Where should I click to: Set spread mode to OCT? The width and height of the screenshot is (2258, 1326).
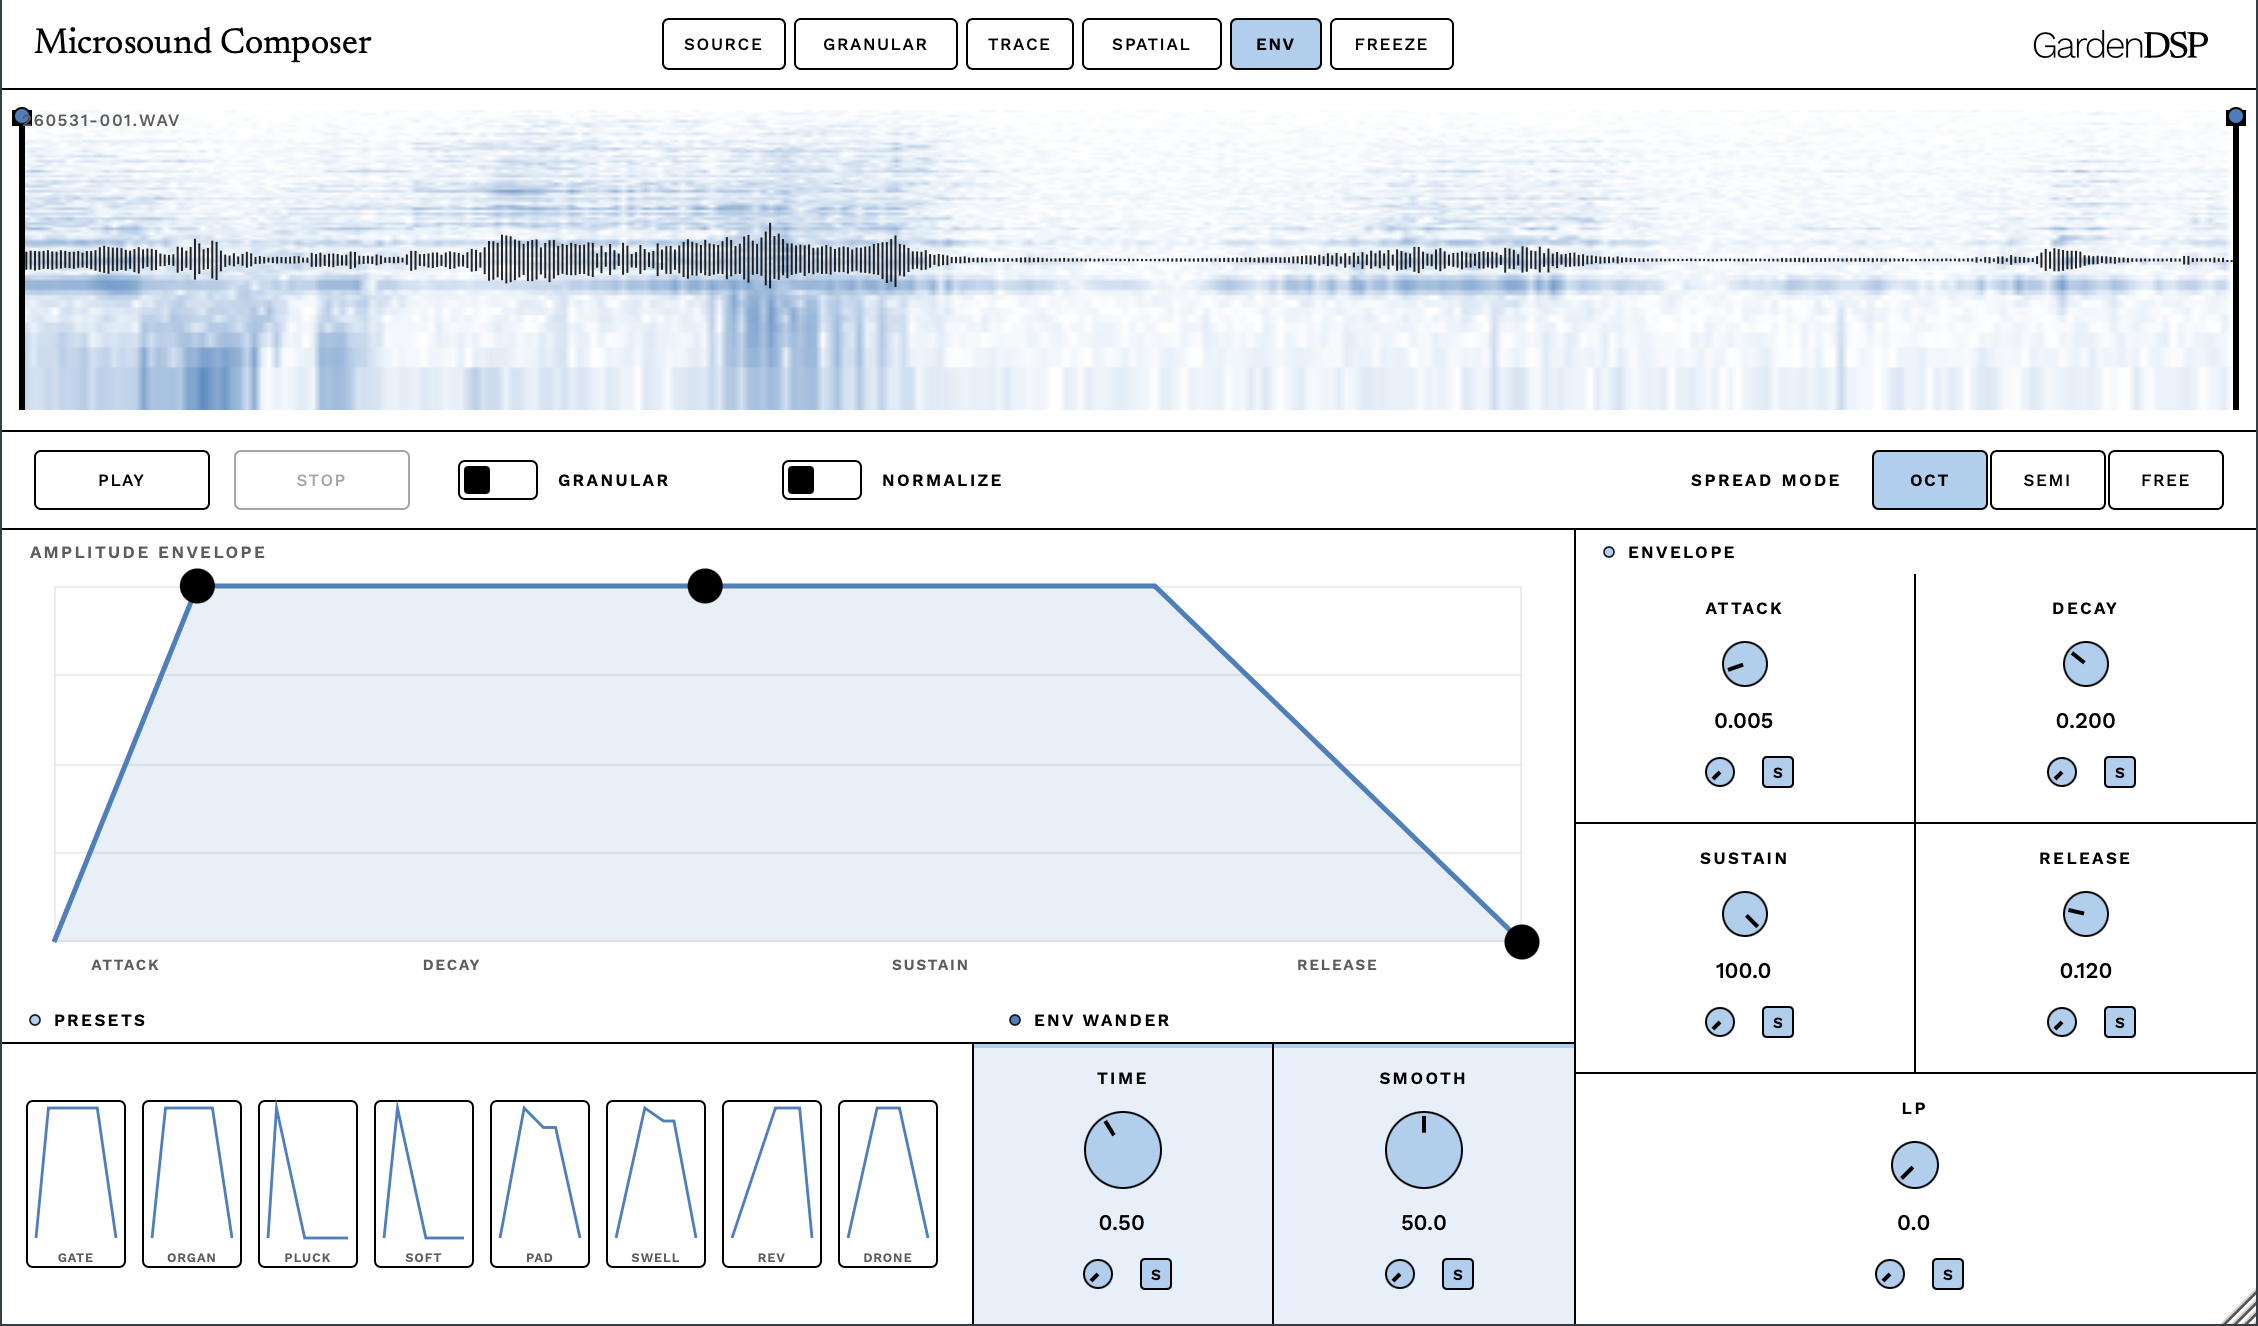click(x=1930, y=480)
